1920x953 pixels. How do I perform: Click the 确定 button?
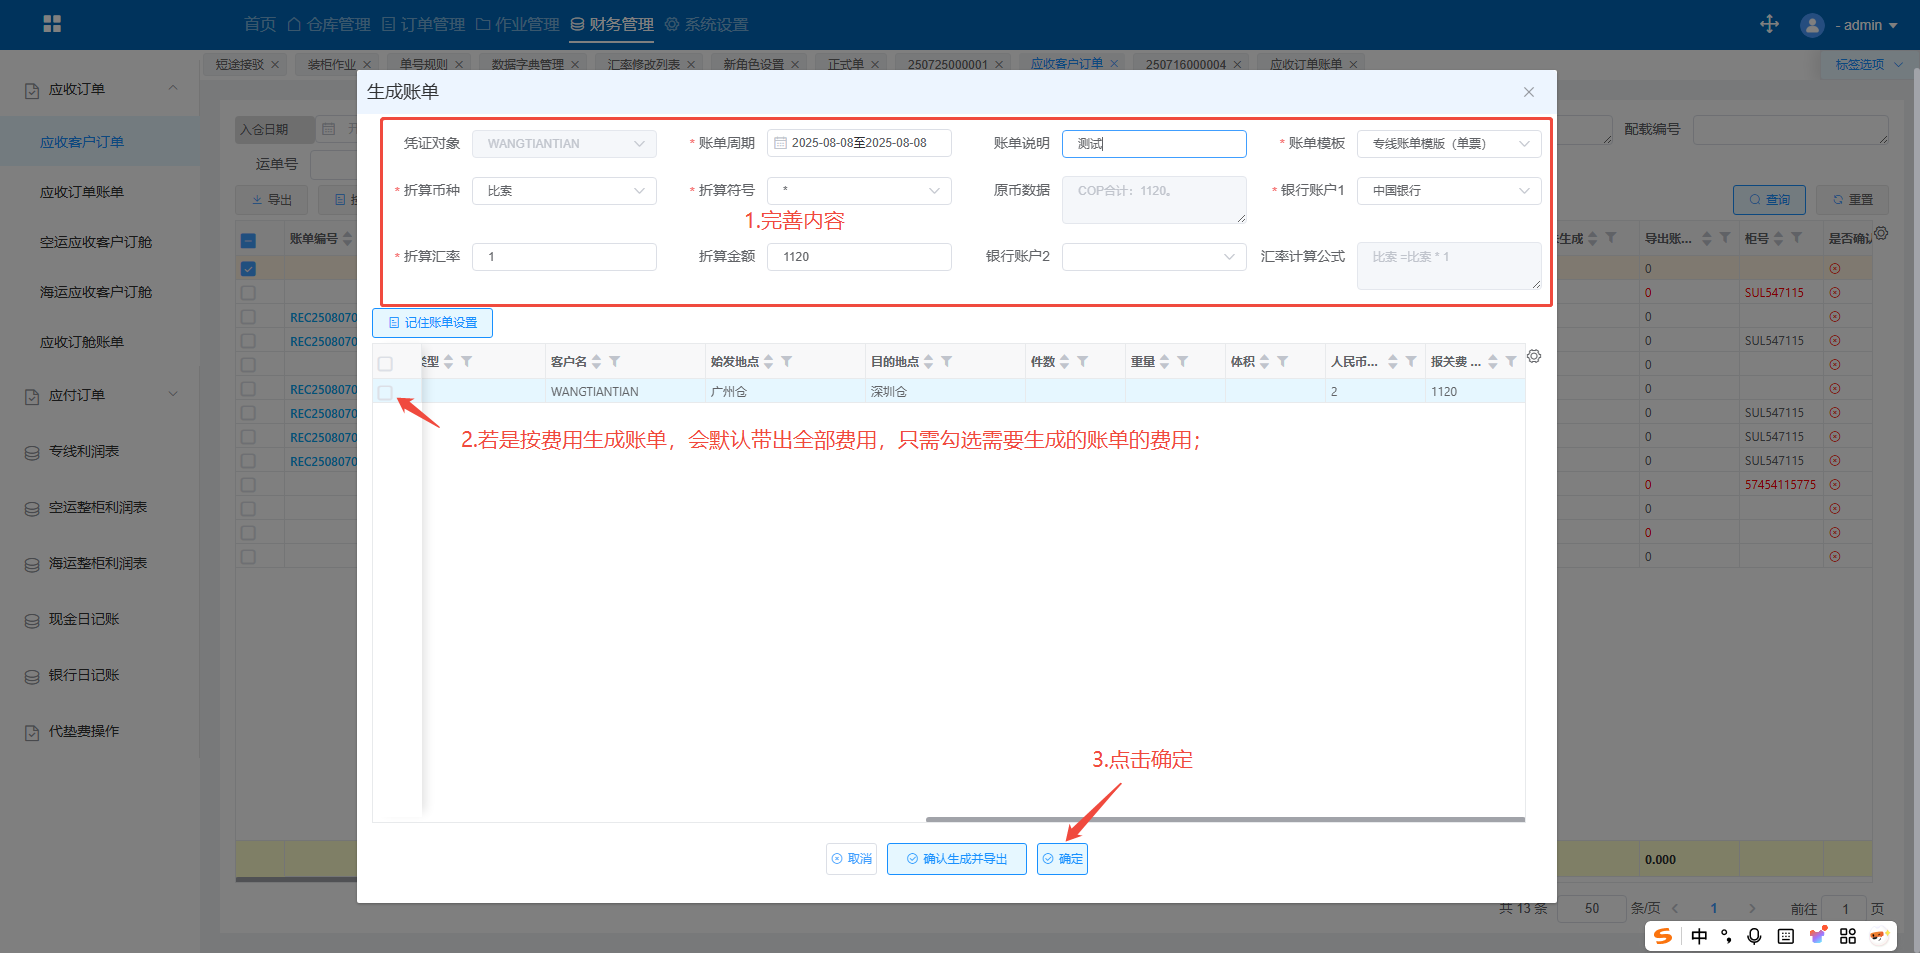tap(1062, 859)
